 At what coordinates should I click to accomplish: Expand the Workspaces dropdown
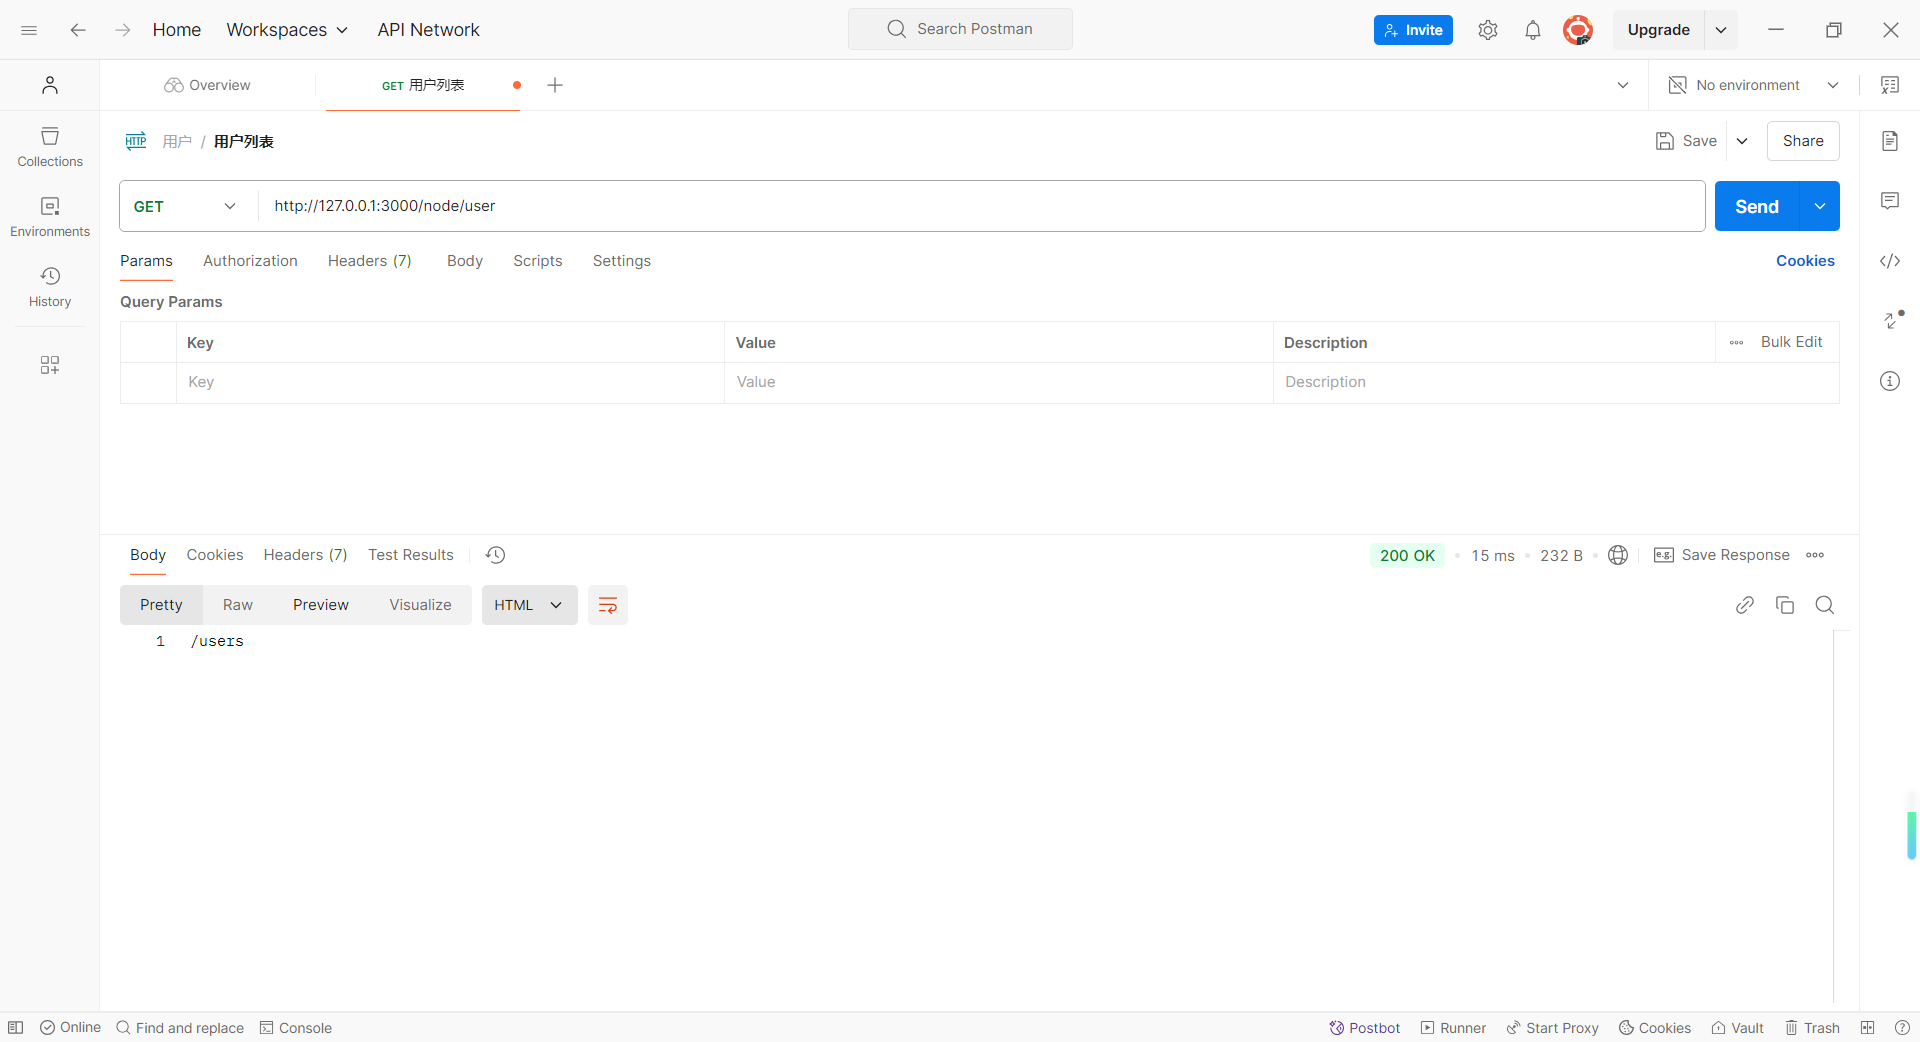point(288,30)
